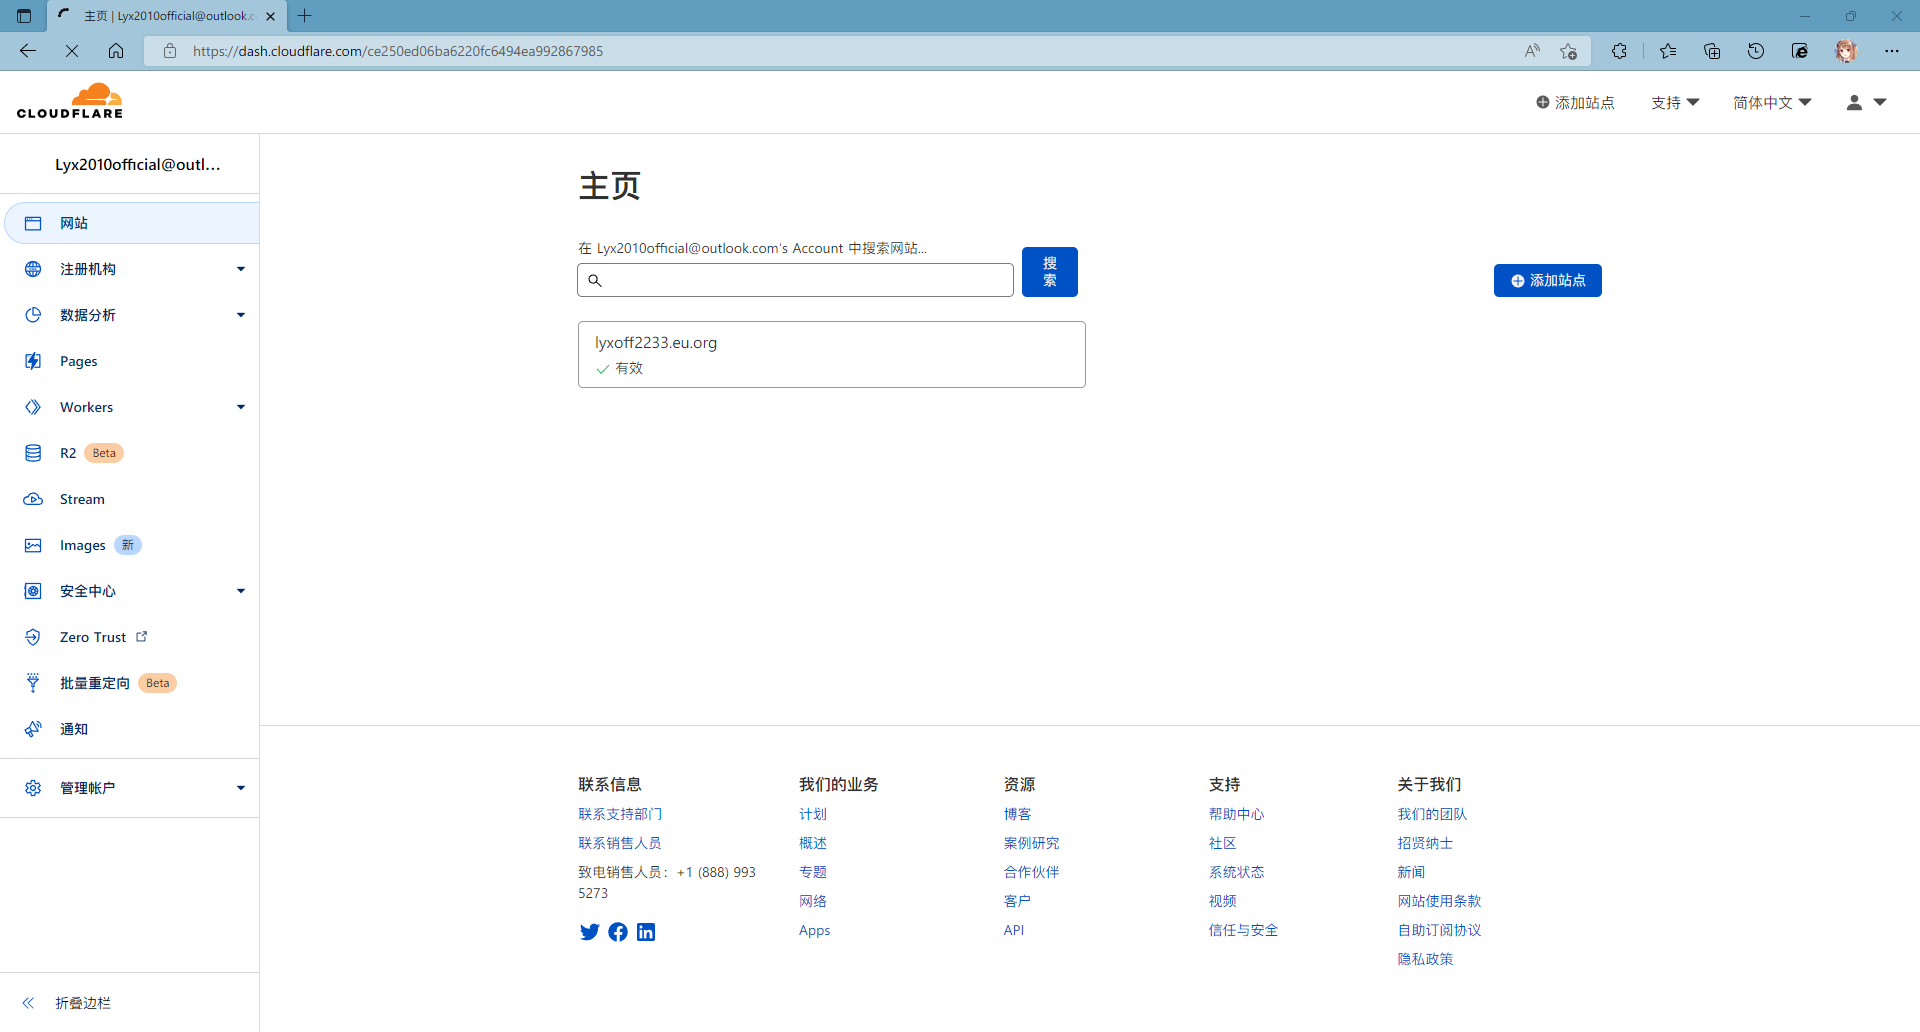Open the Facebook social link
This screenshot has width=1920, height=1032.
(x=618, y=932)
